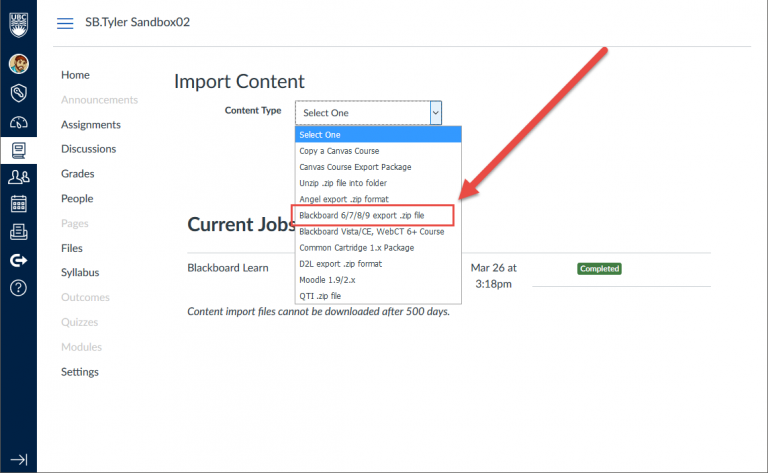The width and height of the screenshot is (768, 473).
Task: Go to the Dashboard gauge icon
Action: (x=19, y=122)
